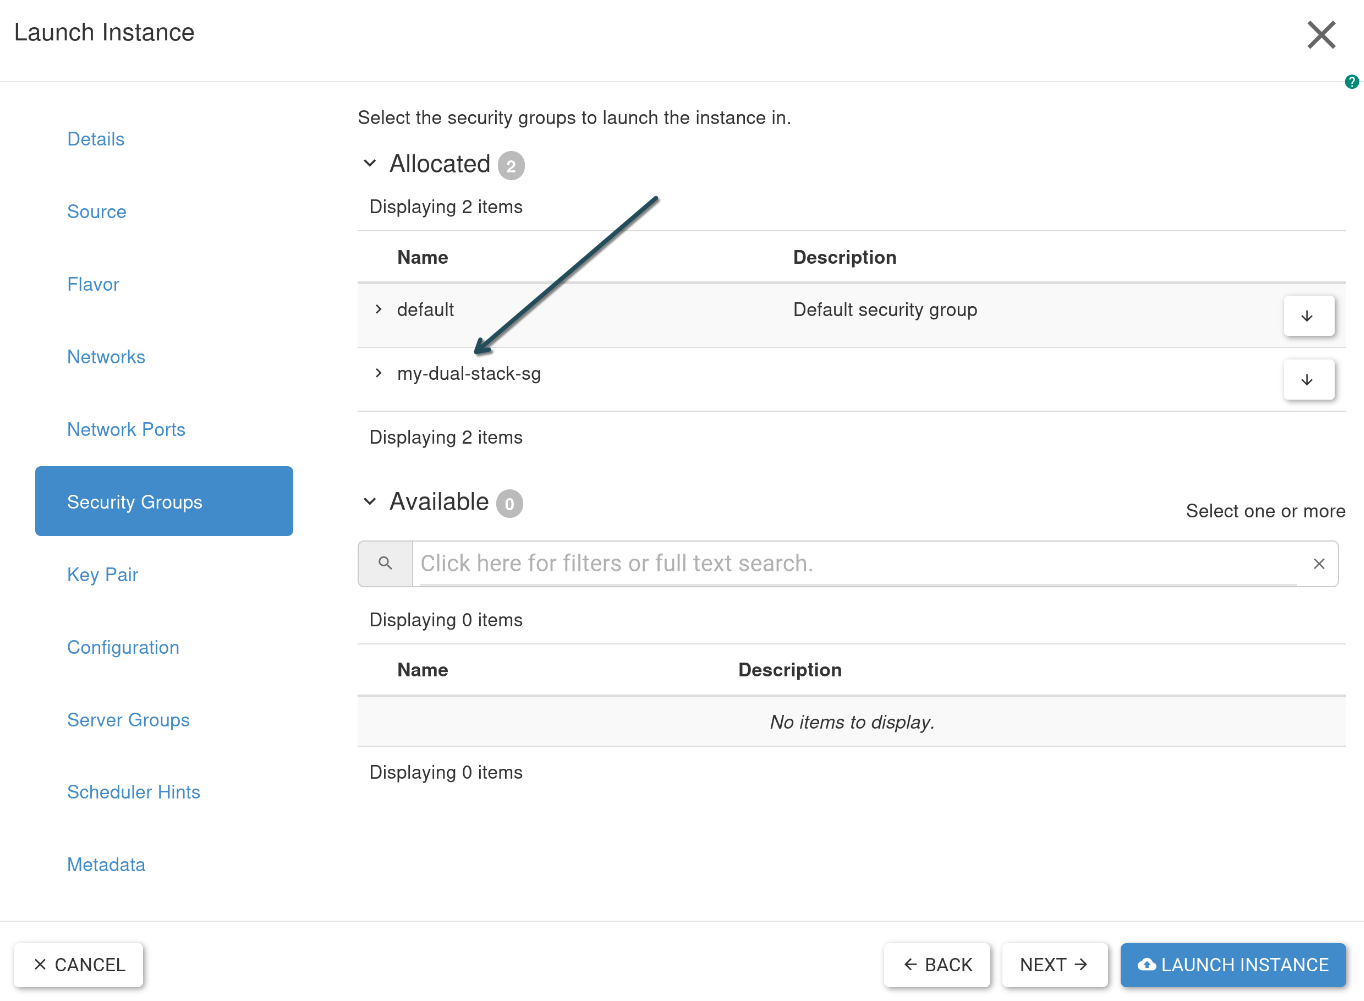Click the 'Select one or more' text
The height and width of the screenshot is (1001, 1364).
pyautogui.click(x=1265, y=511)
